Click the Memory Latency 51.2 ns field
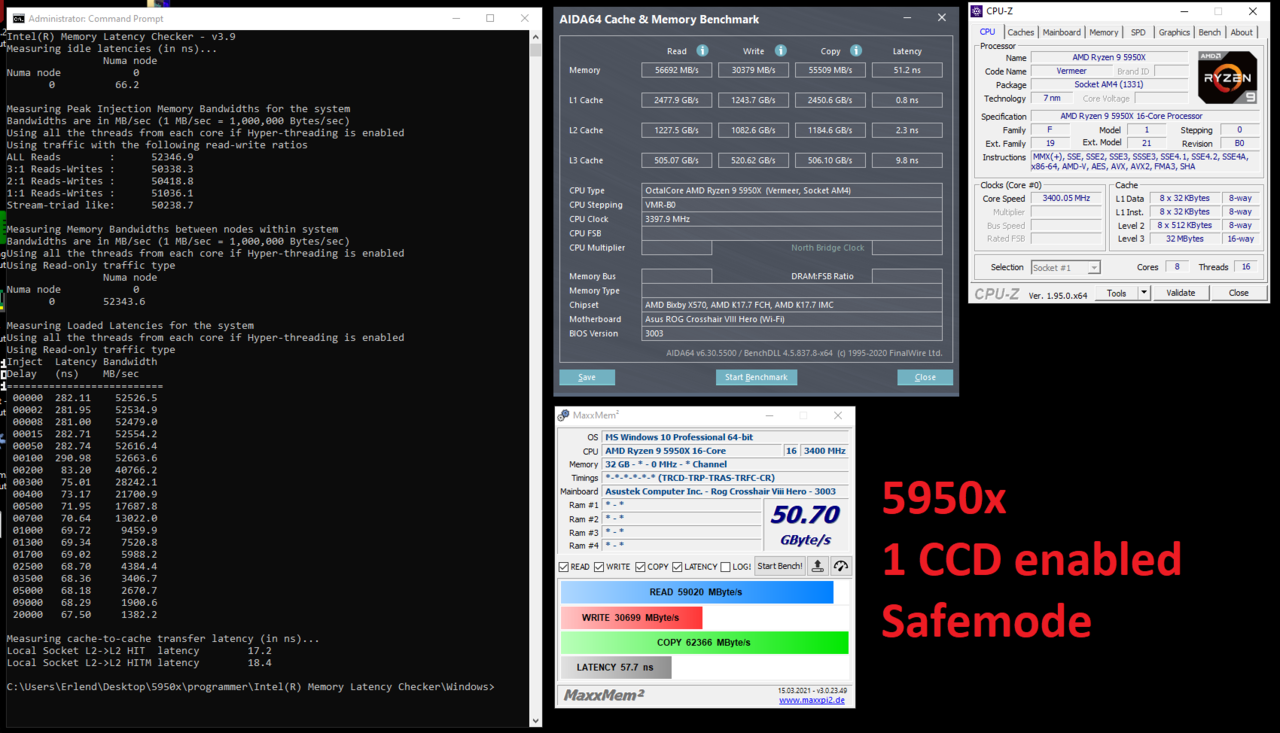The width and height of the screenshot is (1280, 733). pyautogui.click(x=907, y=70)
